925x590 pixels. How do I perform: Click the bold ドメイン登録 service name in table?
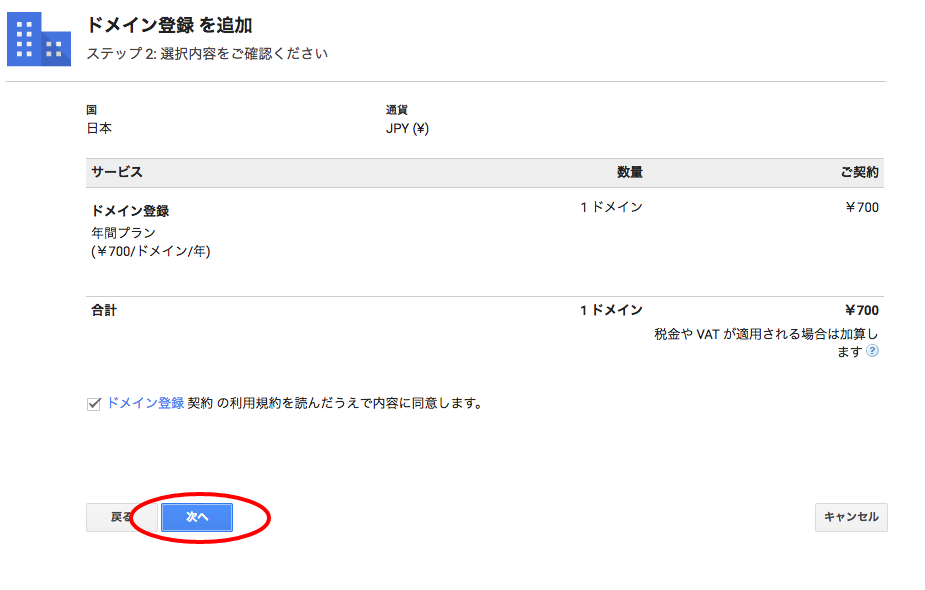130,211
